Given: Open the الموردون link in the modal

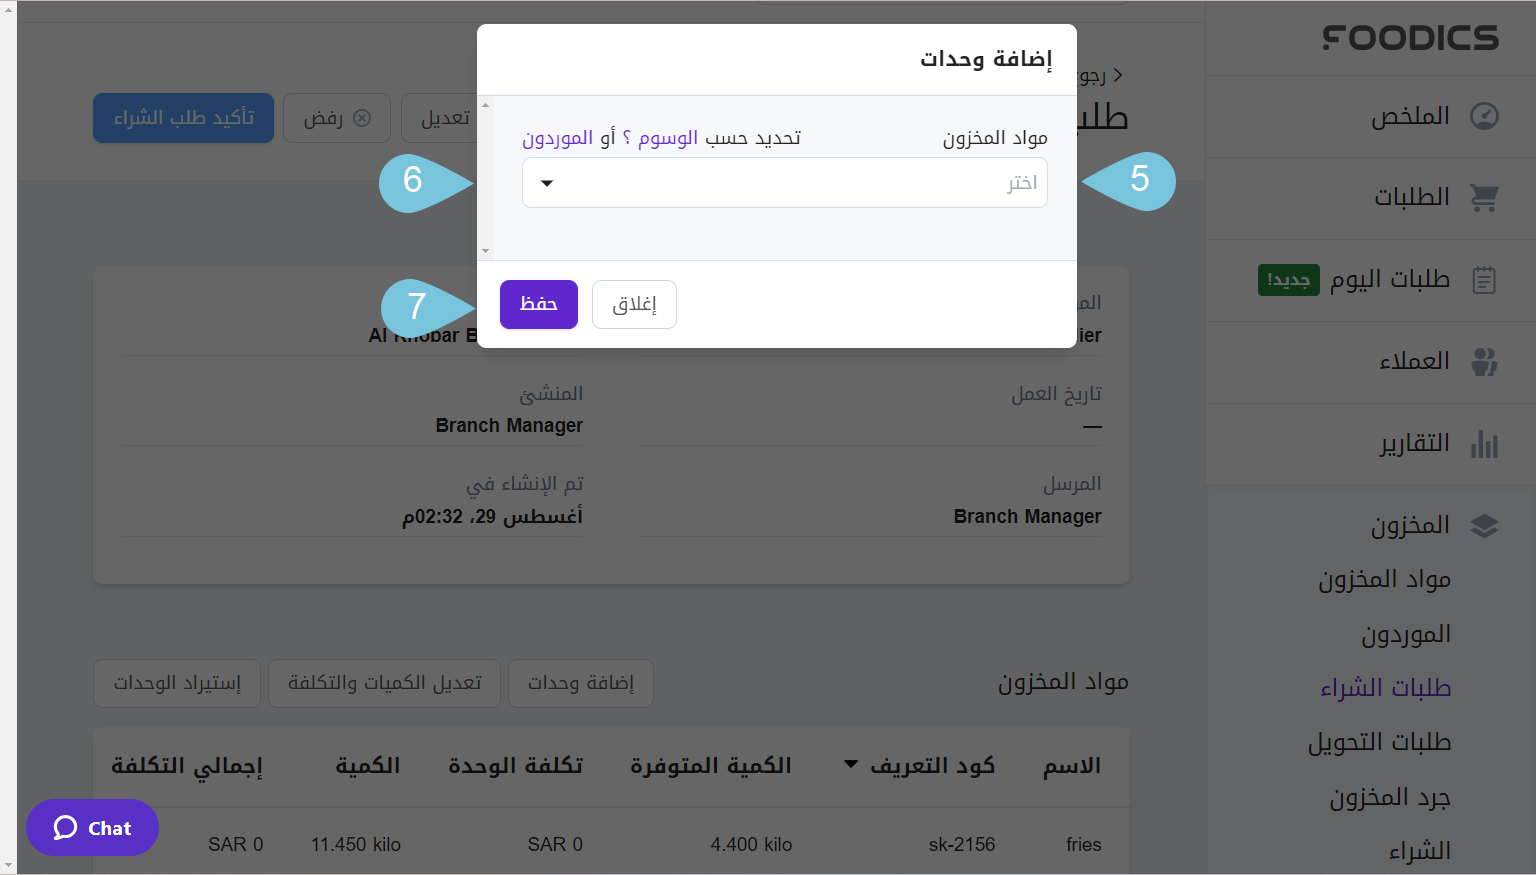Looking at the screenshot, I should [x=560, y=137].
